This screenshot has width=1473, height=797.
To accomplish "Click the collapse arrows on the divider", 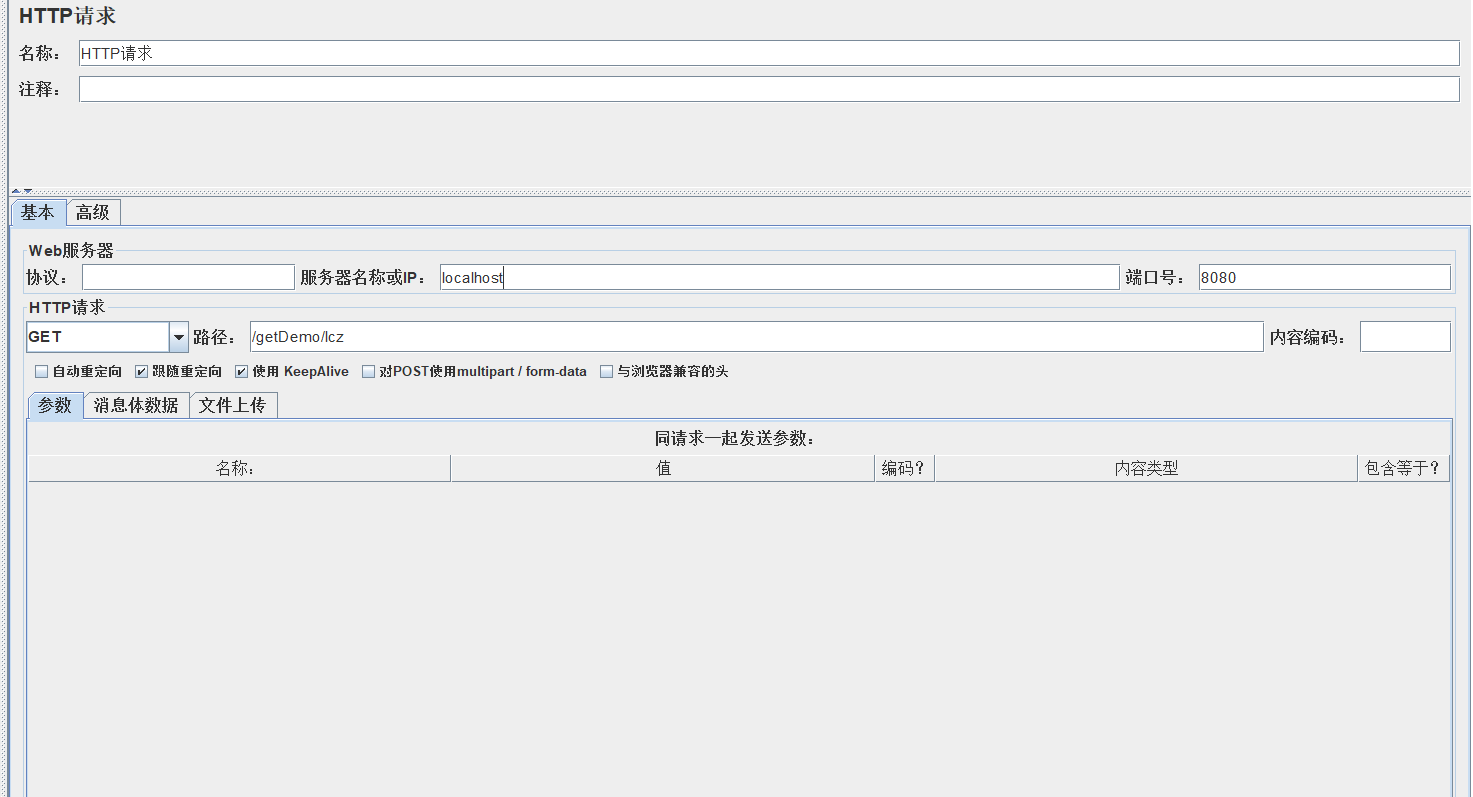I will (22, 190).
